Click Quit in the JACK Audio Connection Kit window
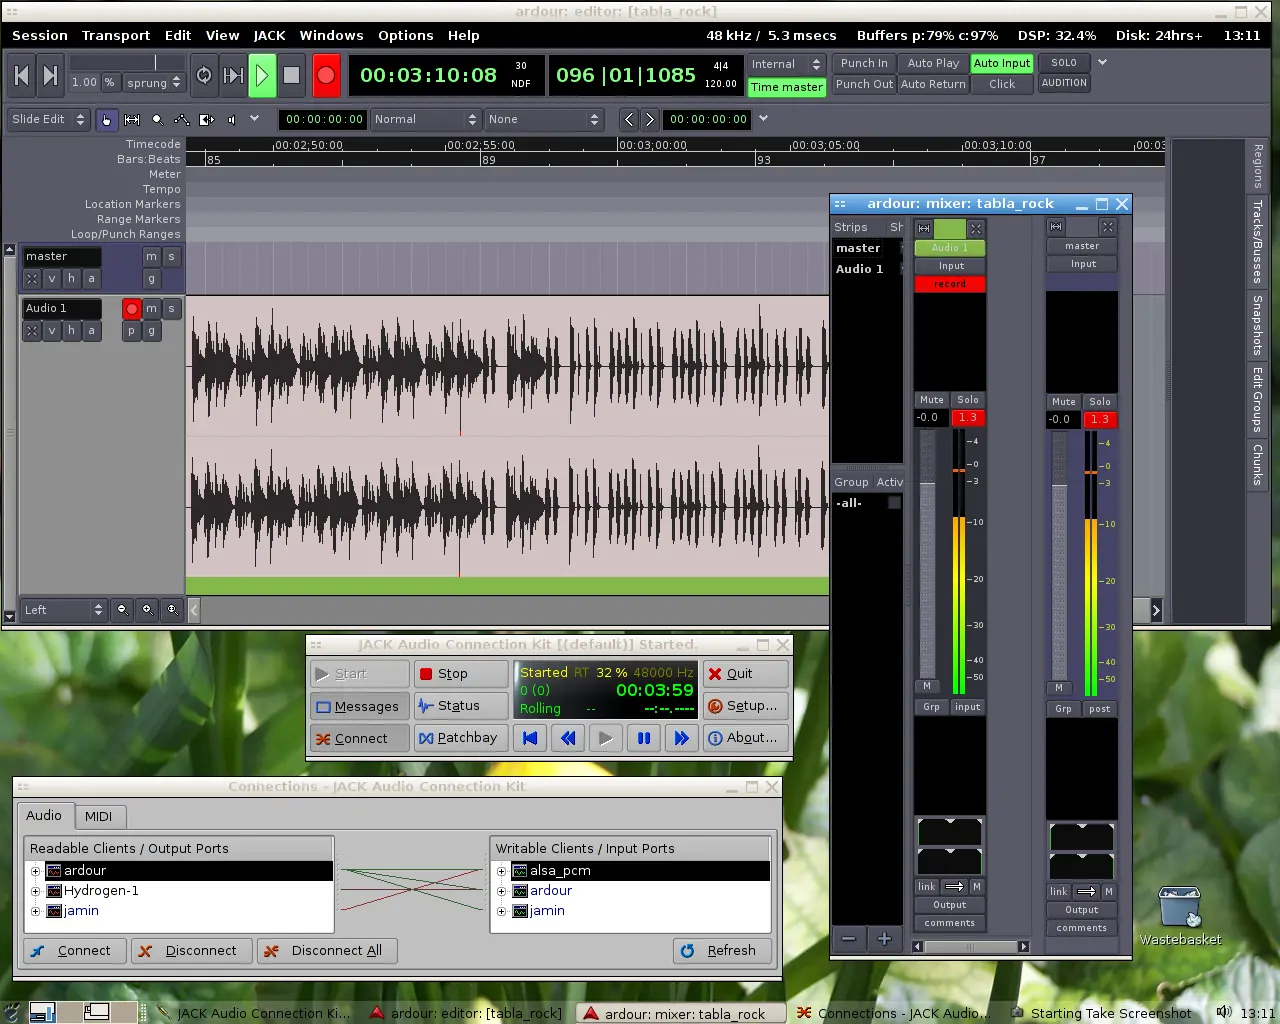The height and width of the screenshot is (1024, 1280). (745, 673)
